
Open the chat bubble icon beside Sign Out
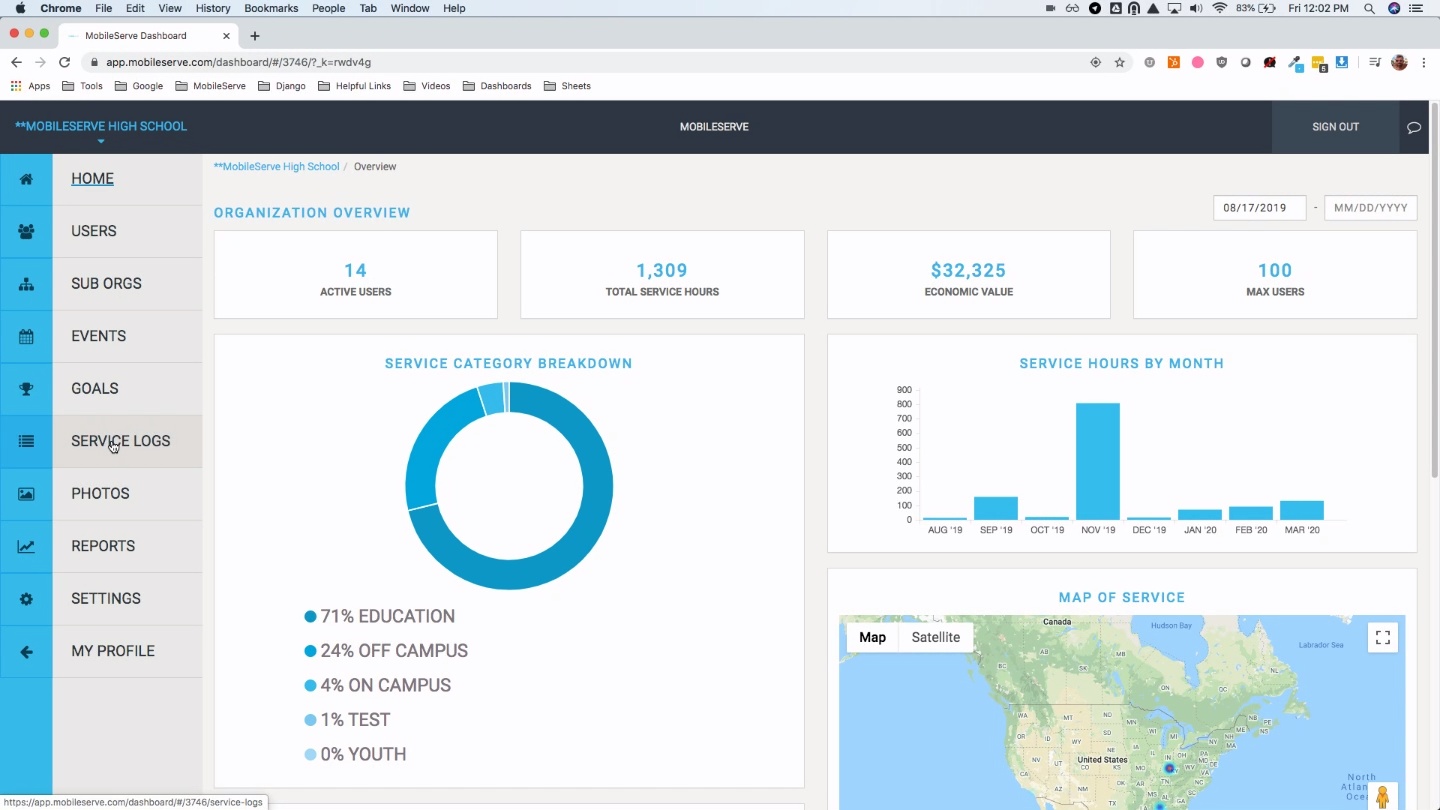(x=1413, y=127)
